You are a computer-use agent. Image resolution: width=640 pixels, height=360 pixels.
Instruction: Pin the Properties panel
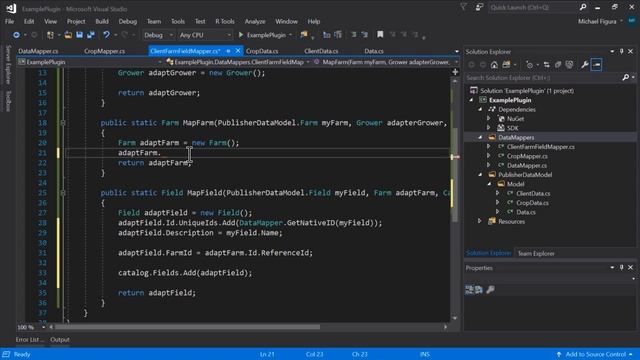[622, 267]
